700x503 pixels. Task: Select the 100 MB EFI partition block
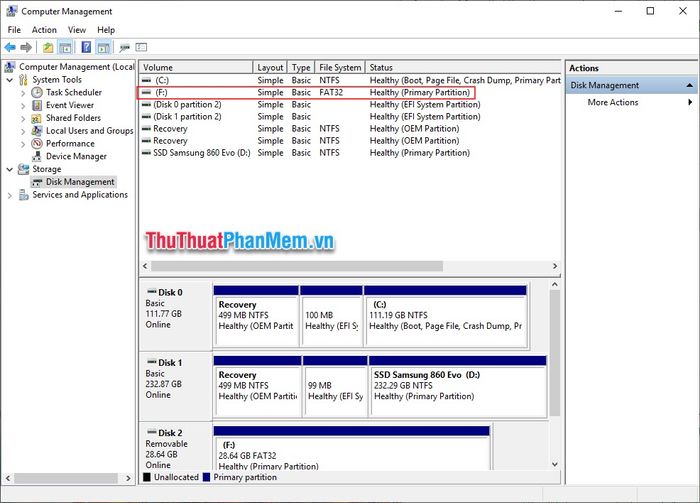click(331, 316)
